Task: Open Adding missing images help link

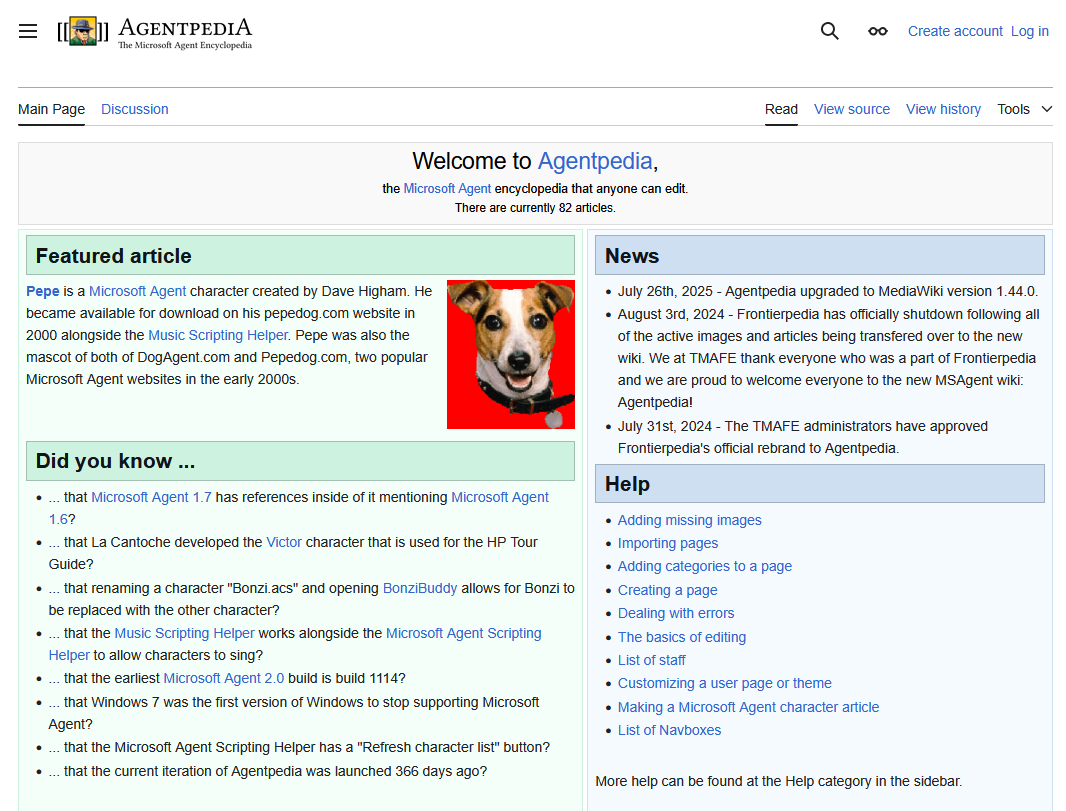Action: (x=689, y=520)
